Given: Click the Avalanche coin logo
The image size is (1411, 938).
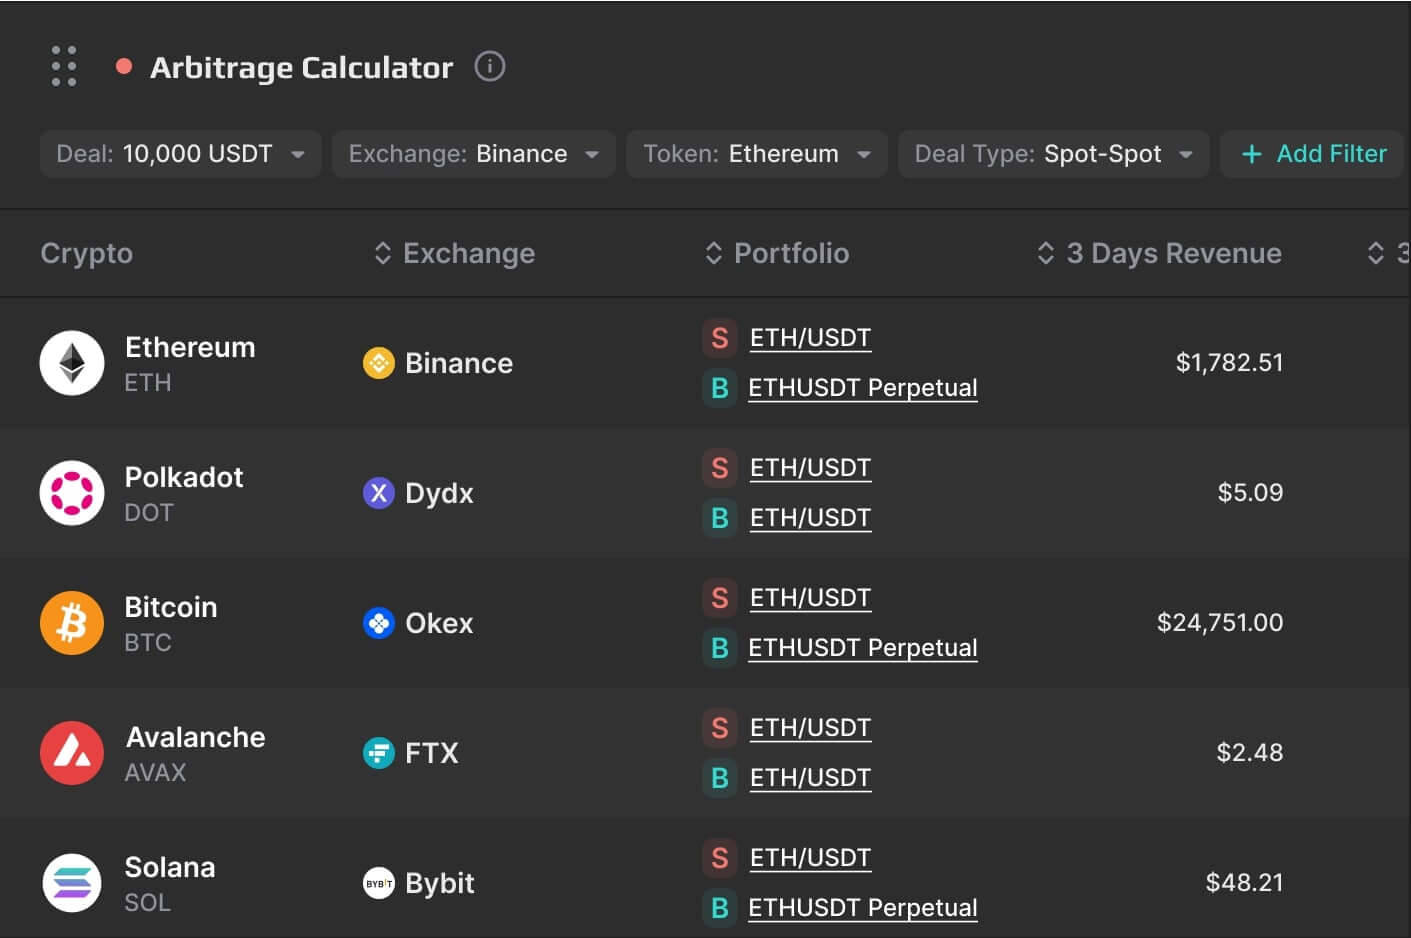Looking at the screenshot, I should [71, 752].
